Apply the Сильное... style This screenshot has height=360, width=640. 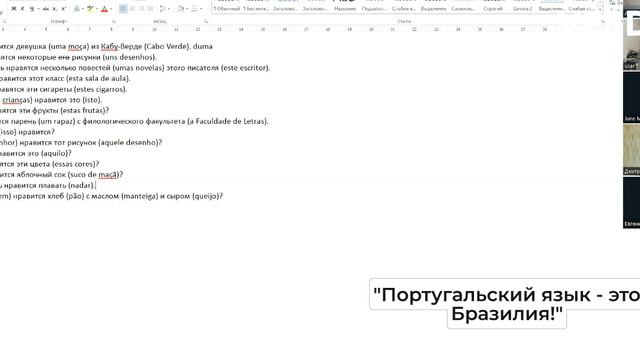pyautogui.click(x=463, y=6)
